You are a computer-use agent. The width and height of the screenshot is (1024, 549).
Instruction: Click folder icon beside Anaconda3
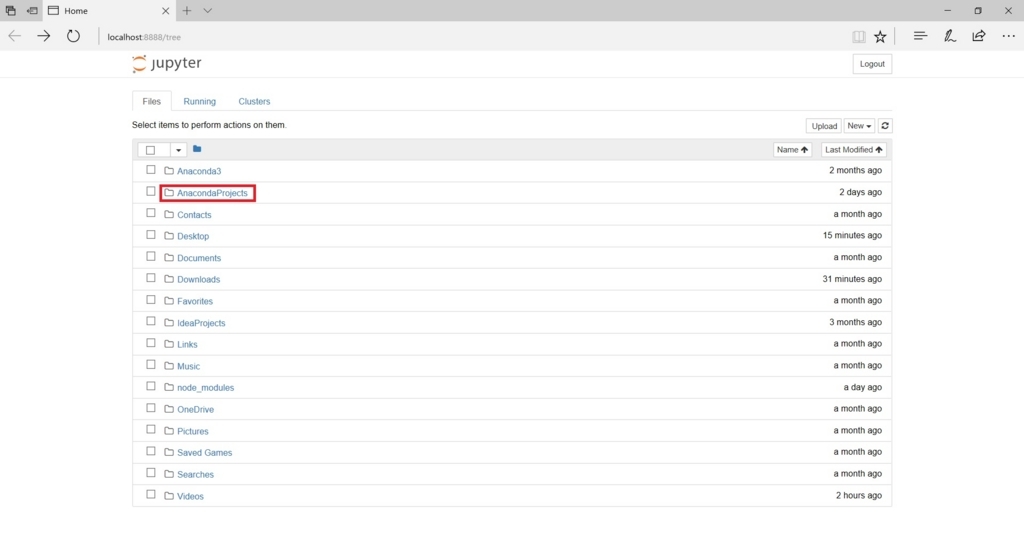tap(169, 170)
